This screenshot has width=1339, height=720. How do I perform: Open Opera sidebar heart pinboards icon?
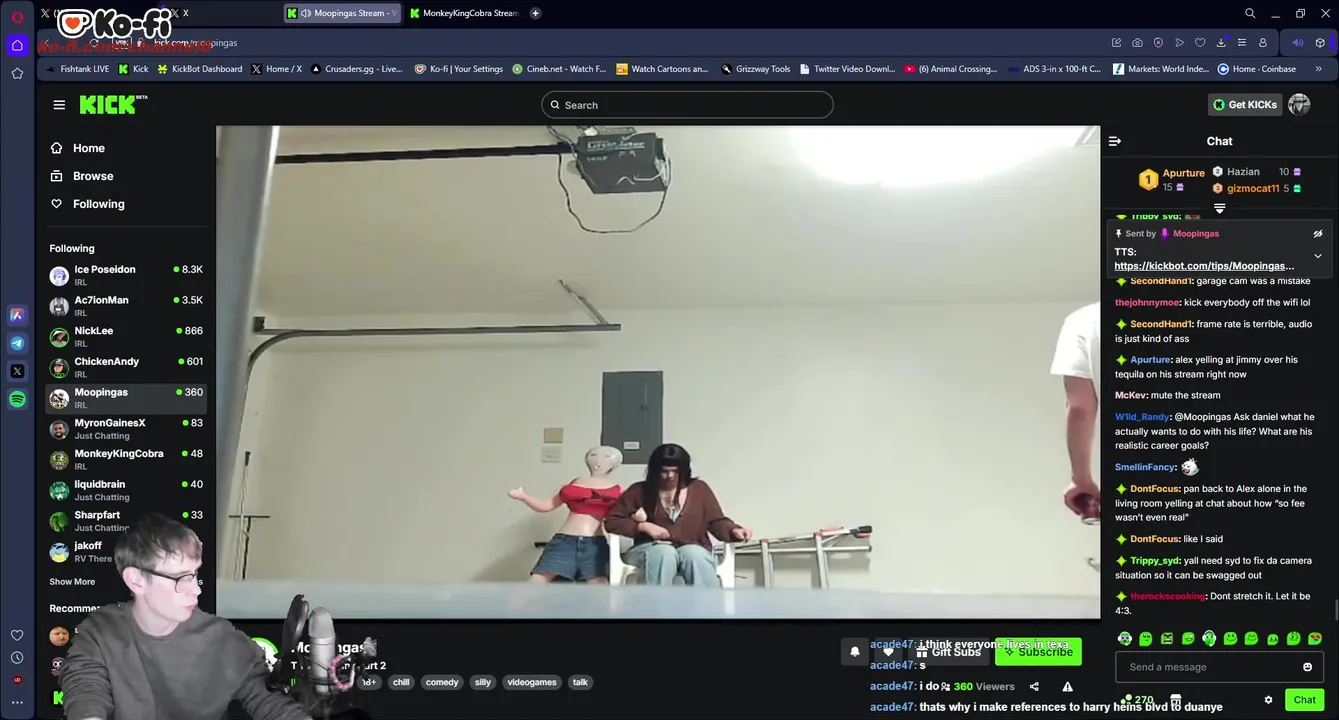(x=17, y=635)
